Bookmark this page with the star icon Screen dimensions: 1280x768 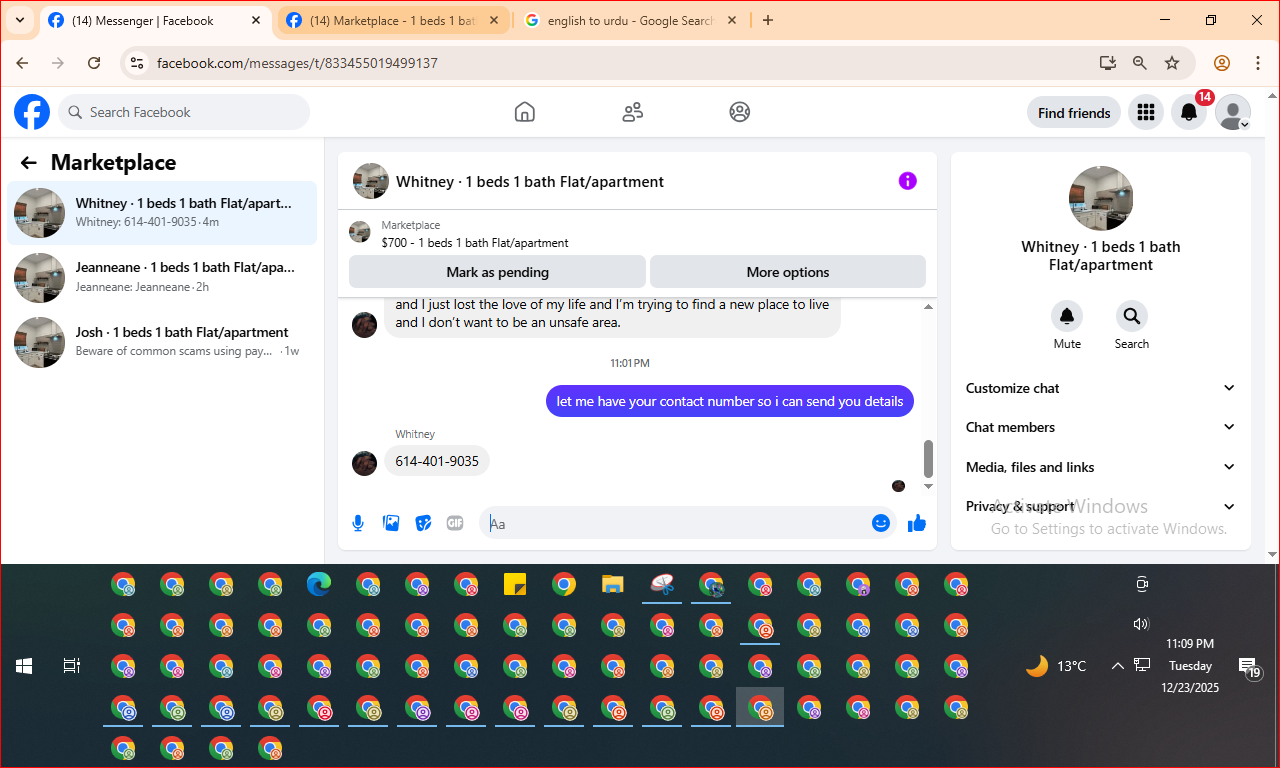tap(1172, 63)
